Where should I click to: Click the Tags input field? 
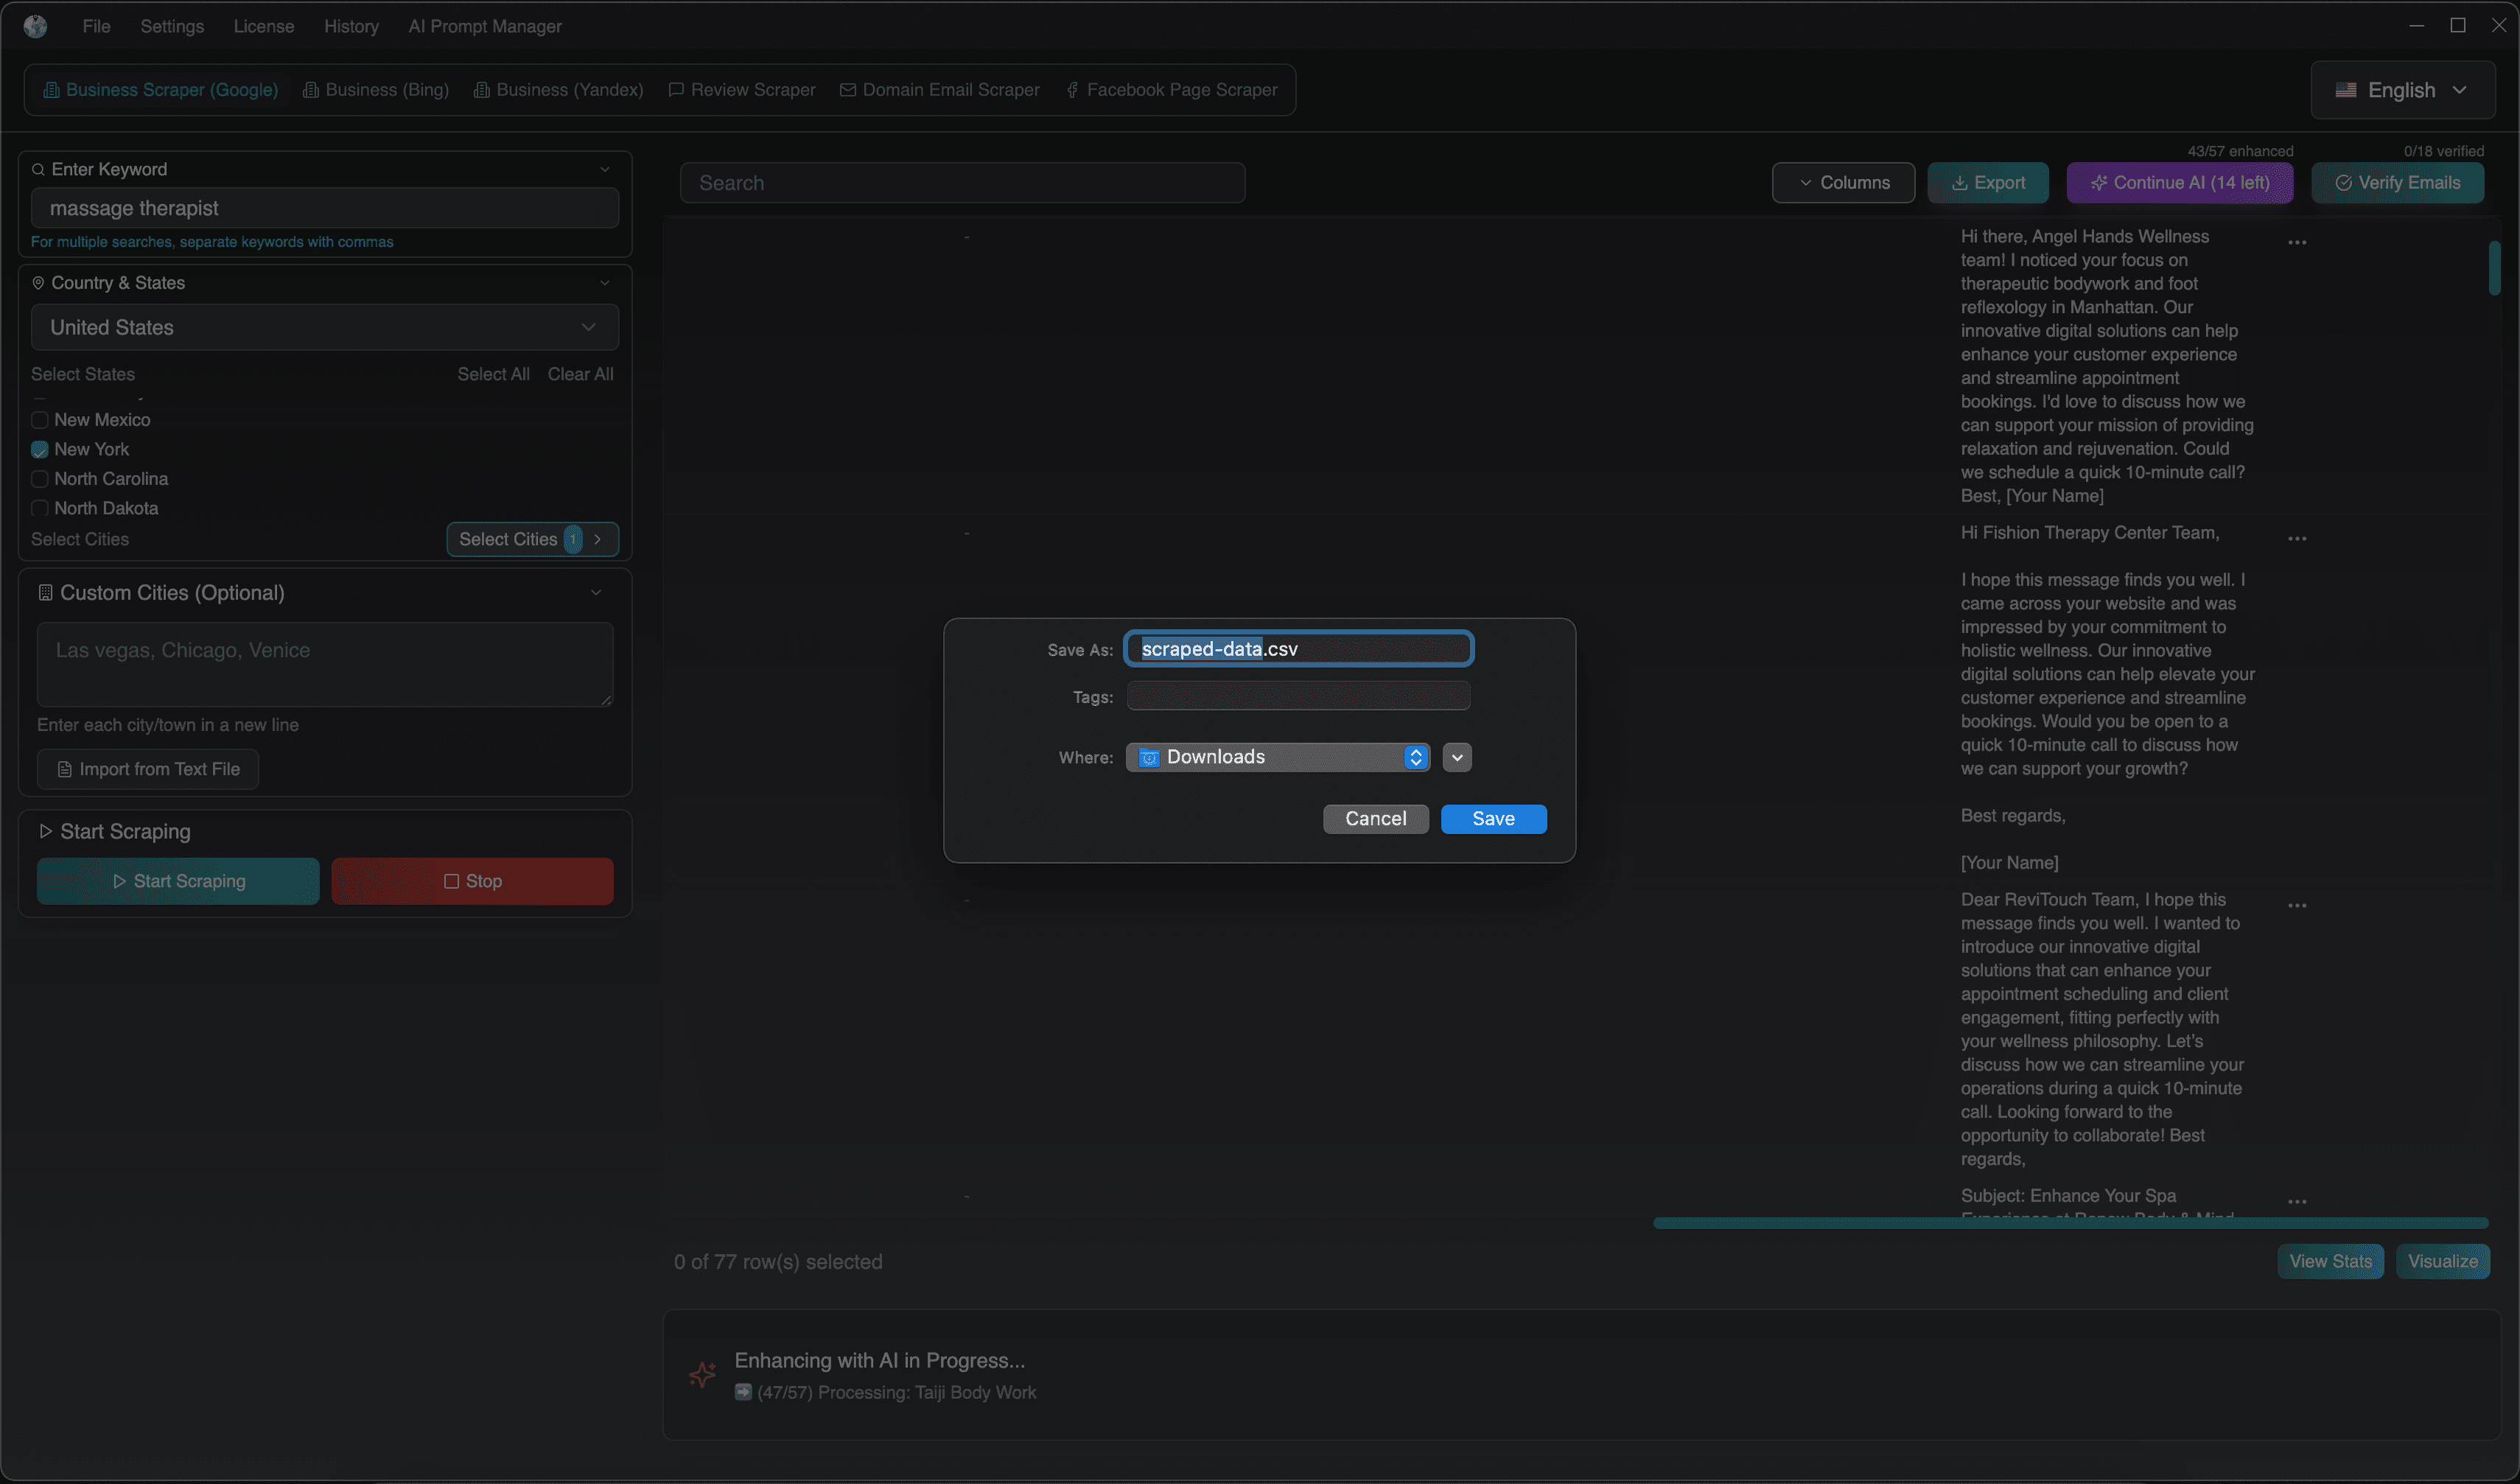1297,696
